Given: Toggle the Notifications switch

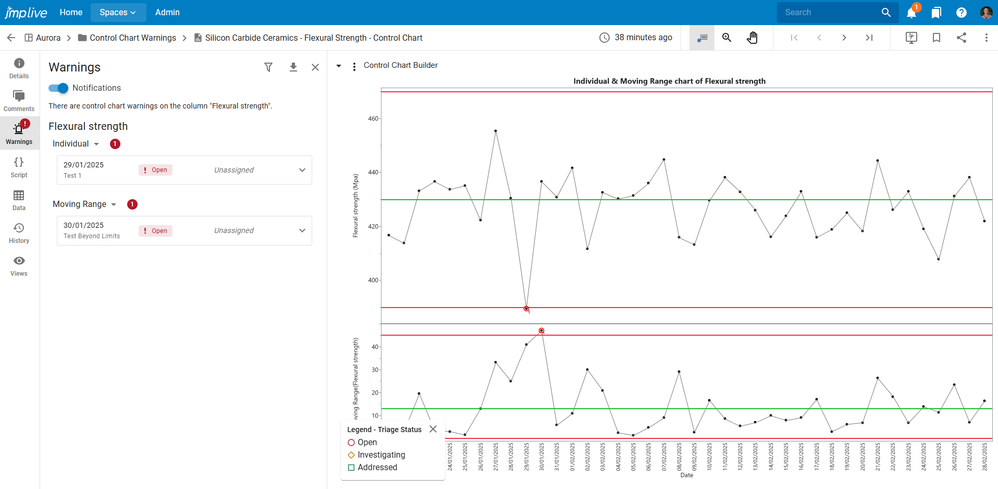Looking at the screenshot, I should [59, 88].
